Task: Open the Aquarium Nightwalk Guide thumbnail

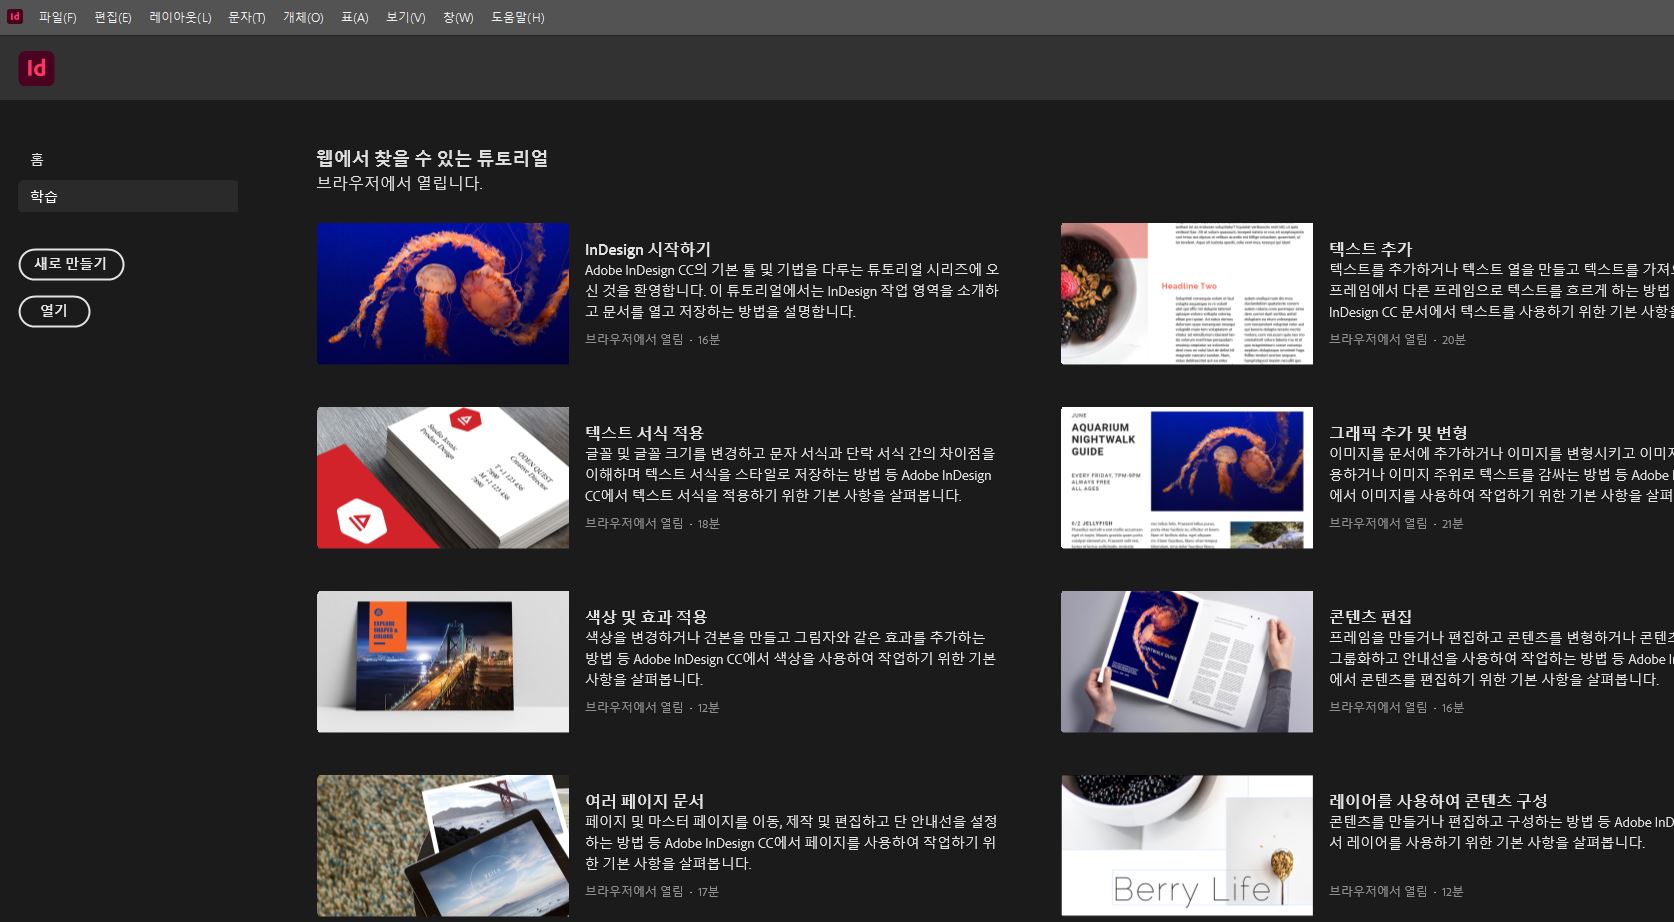Action: [1187, 477]
